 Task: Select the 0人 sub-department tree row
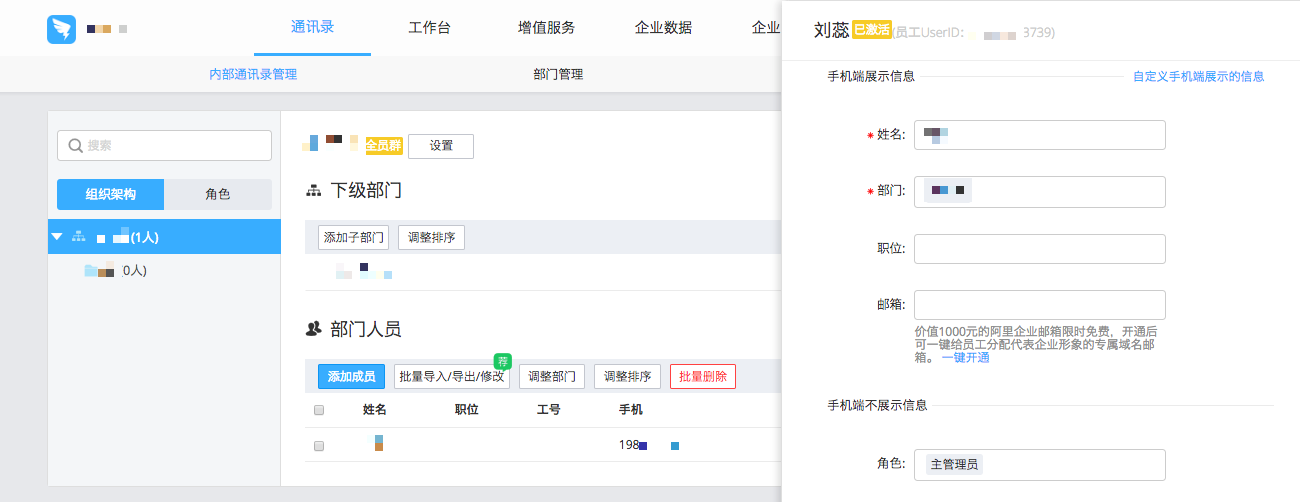(164, 270)
